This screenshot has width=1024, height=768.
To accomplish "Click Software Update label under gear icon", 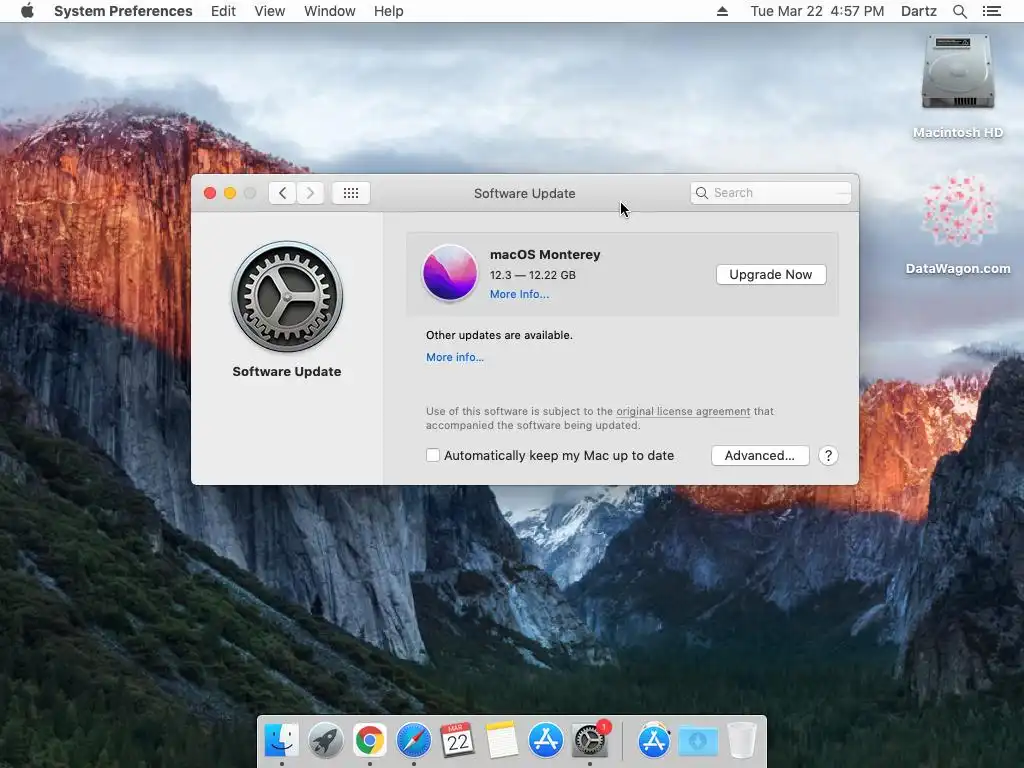I will (287, 372).
